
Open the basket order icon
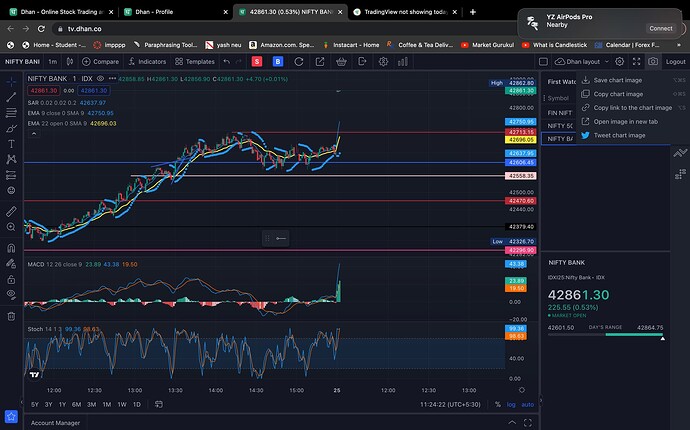341,62
